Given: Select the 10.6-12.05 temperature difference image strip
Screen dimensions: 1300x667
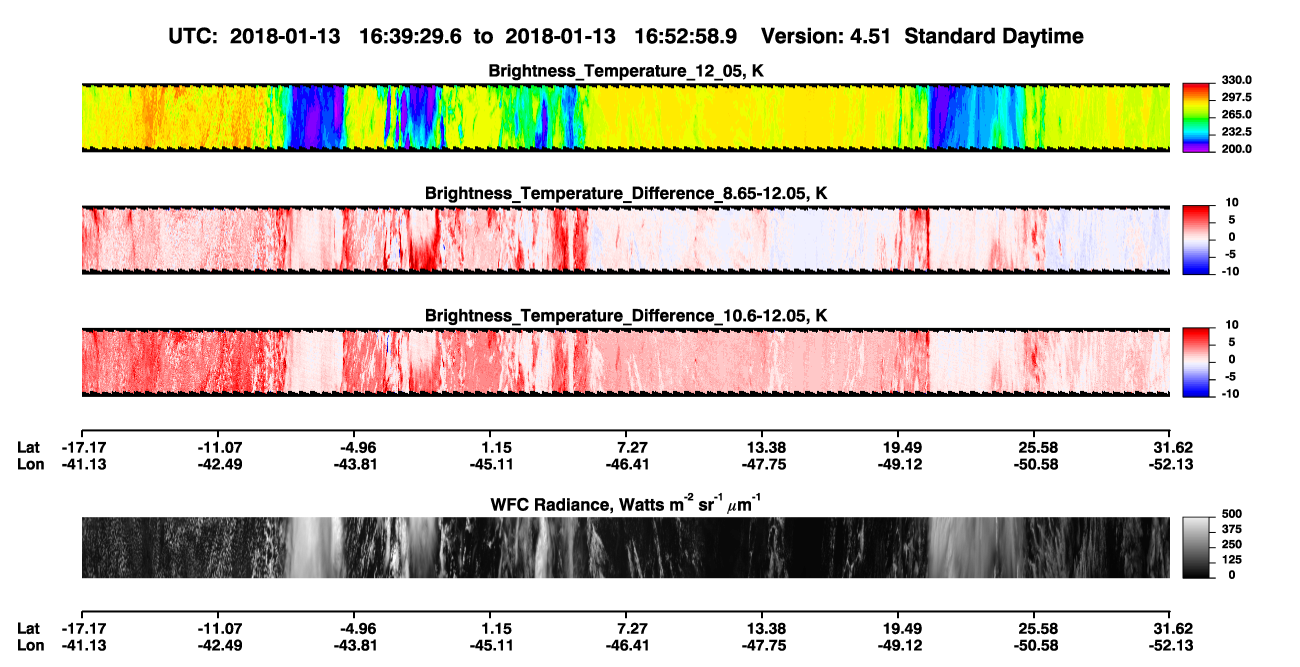Looking at the screenshot, I should tap(625, 362).
